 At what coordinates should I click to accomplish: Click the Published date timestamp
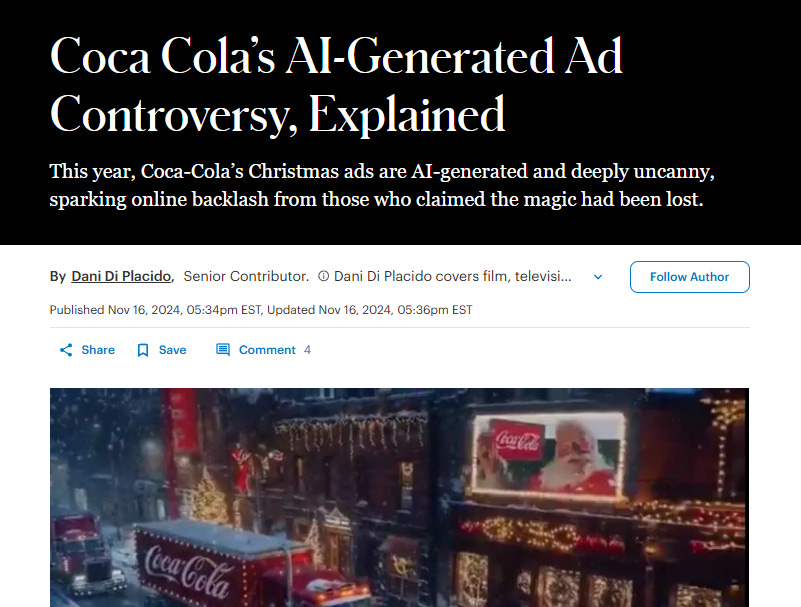tap(155, 310)
